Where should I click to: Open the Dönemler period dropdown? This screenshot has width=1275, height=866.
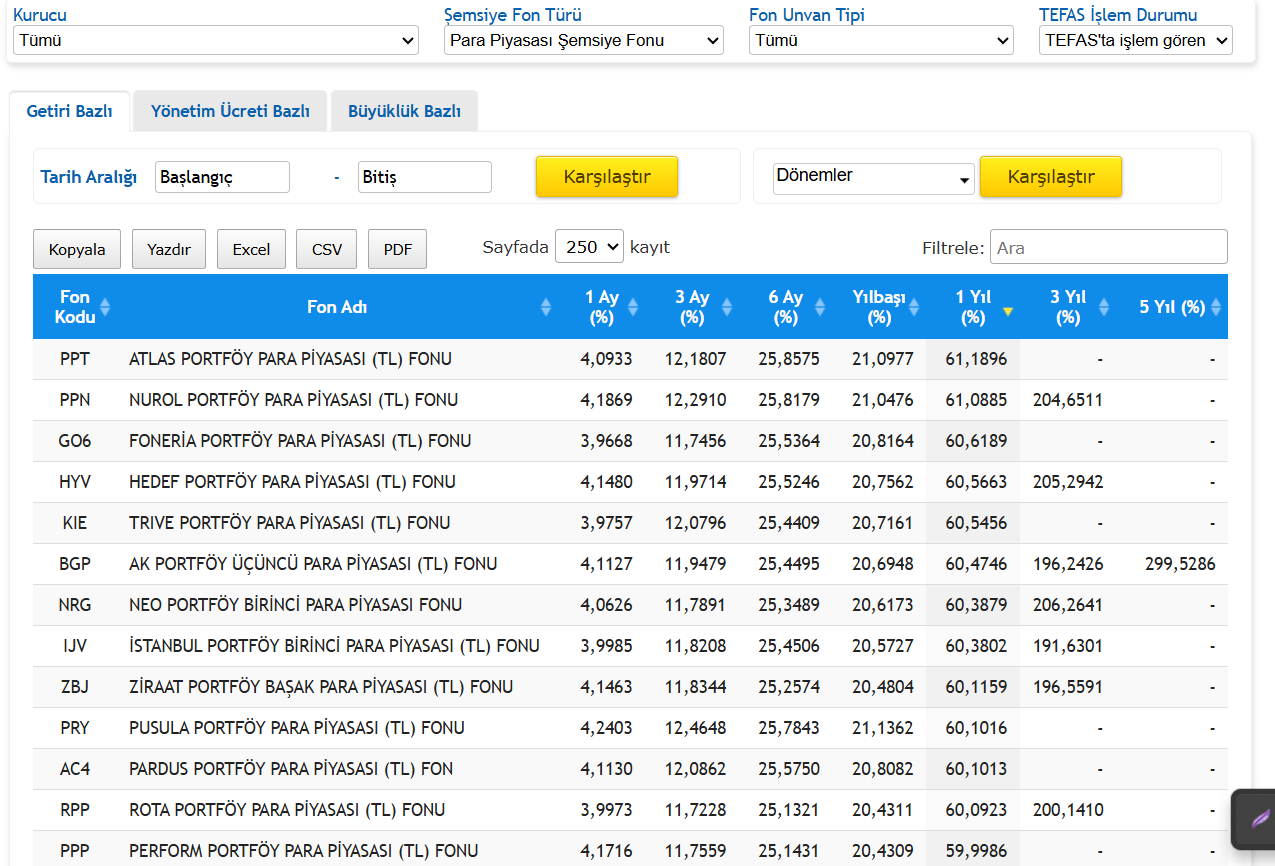(874, 177)
